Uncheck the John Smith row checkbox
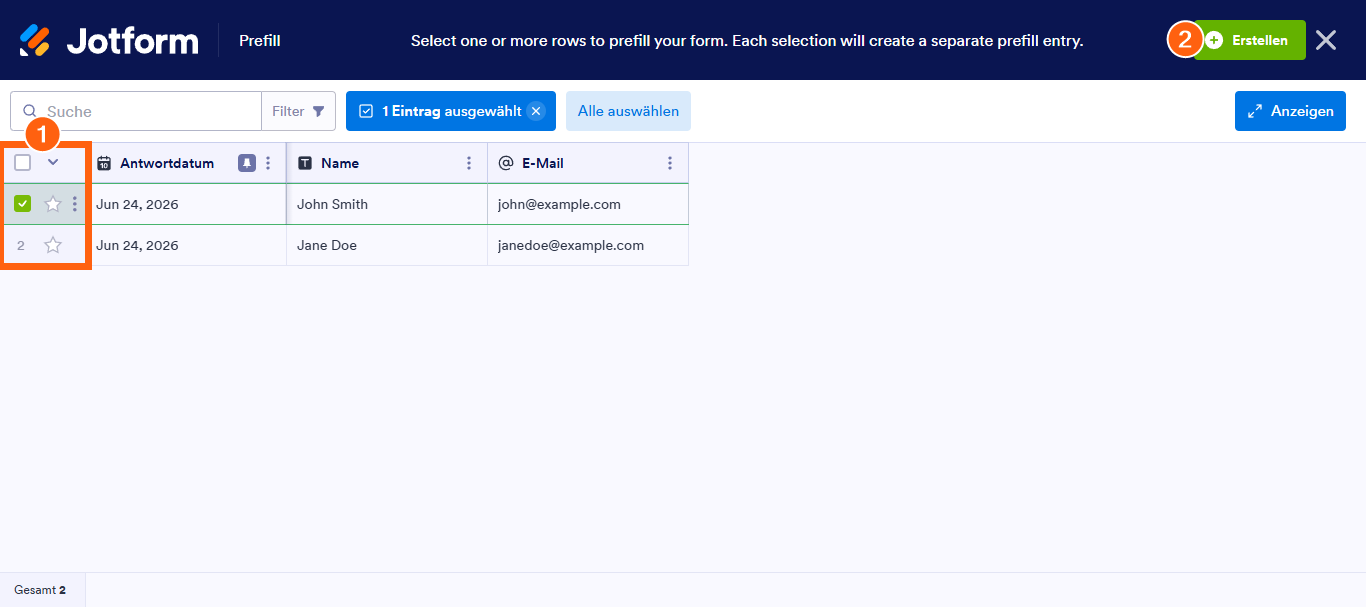The height and width of the screenshot is (607, 1366). 23,204
